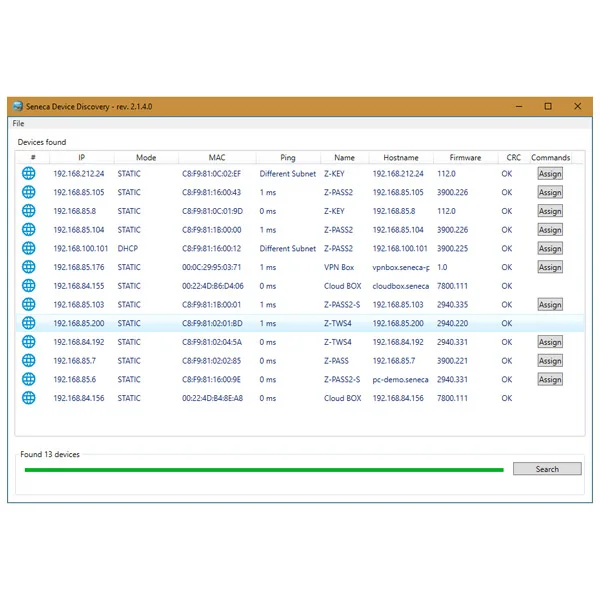Screen dimensions: 600x600
Task: Click the Commands column header
Action: tap(551, 158)
